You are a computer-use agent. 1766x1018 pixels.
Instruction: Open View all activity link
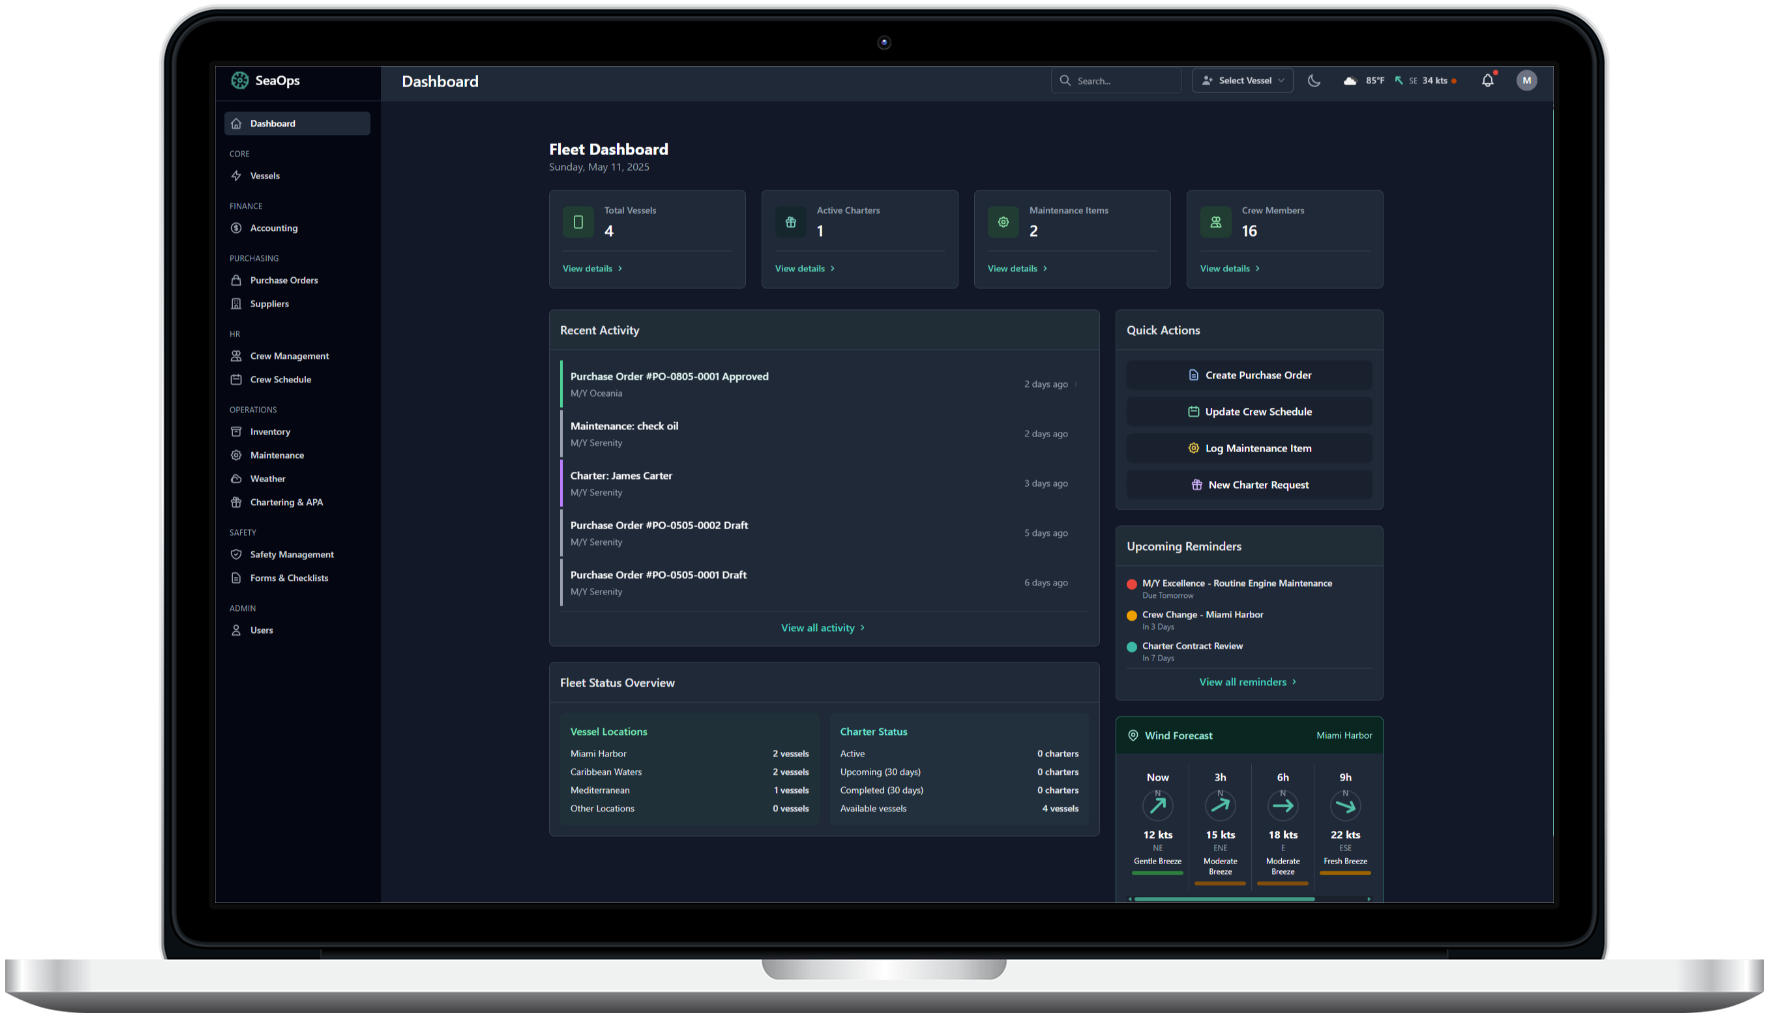(823, 627)
